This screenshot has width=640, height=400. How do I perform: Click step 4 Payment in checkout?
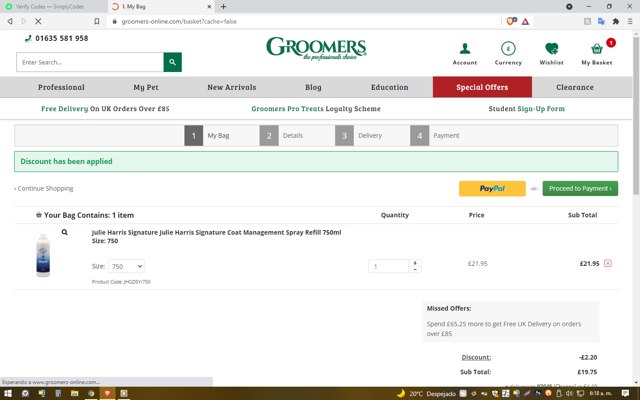pyautogui.click(x=435, y=136)
